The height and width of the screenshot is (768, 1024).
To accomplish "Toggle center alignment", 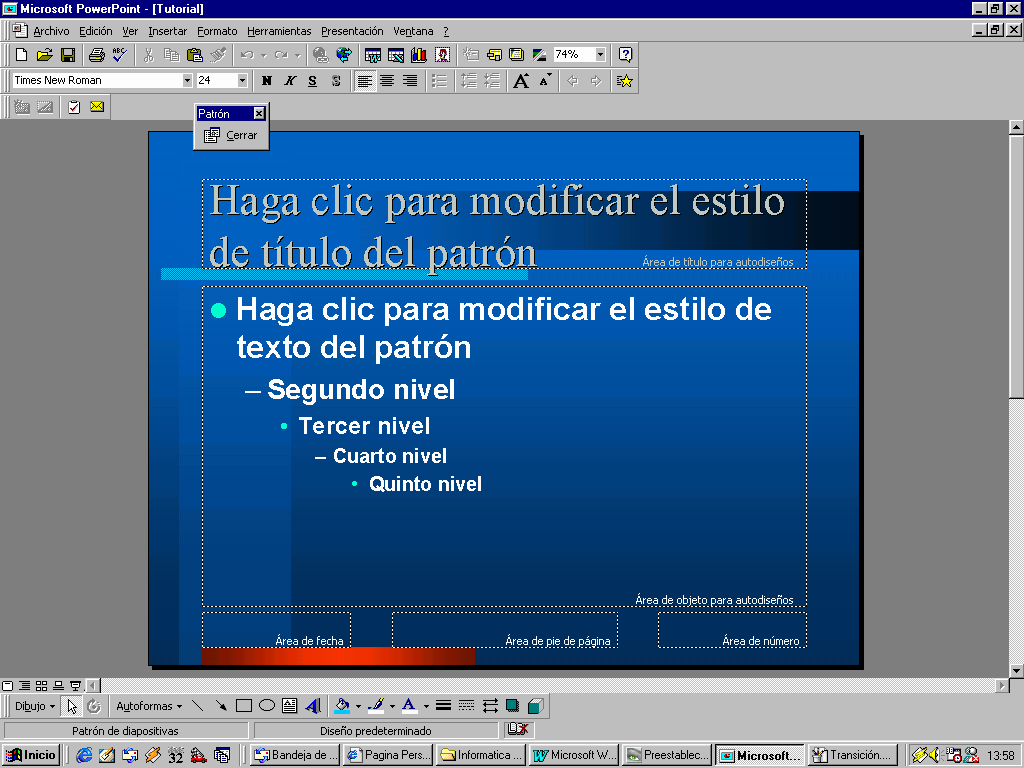I will [x=387, y=81].
